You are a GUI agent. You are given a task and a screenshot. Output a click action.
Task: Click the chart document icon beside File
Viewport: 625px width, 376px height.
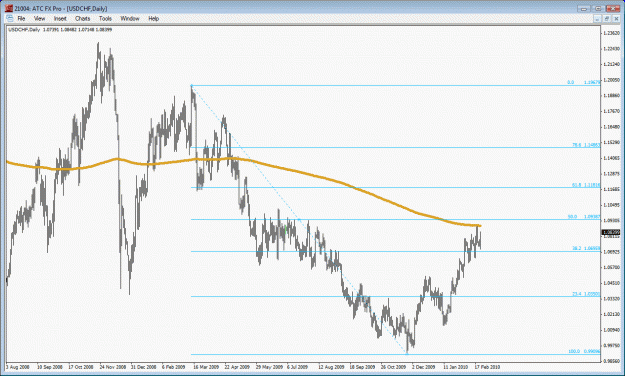coord(9,18)
